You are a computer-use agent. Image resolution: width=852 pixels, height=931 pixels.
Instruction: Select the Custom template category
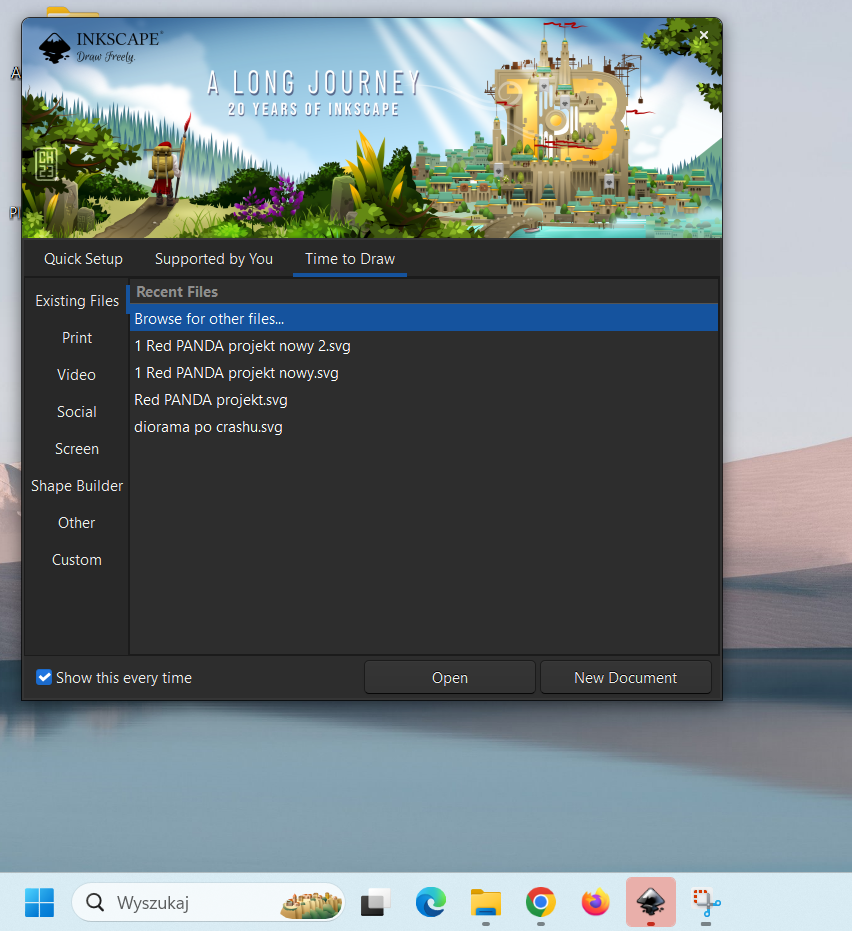pyautogui.click(x=77, y=560)
